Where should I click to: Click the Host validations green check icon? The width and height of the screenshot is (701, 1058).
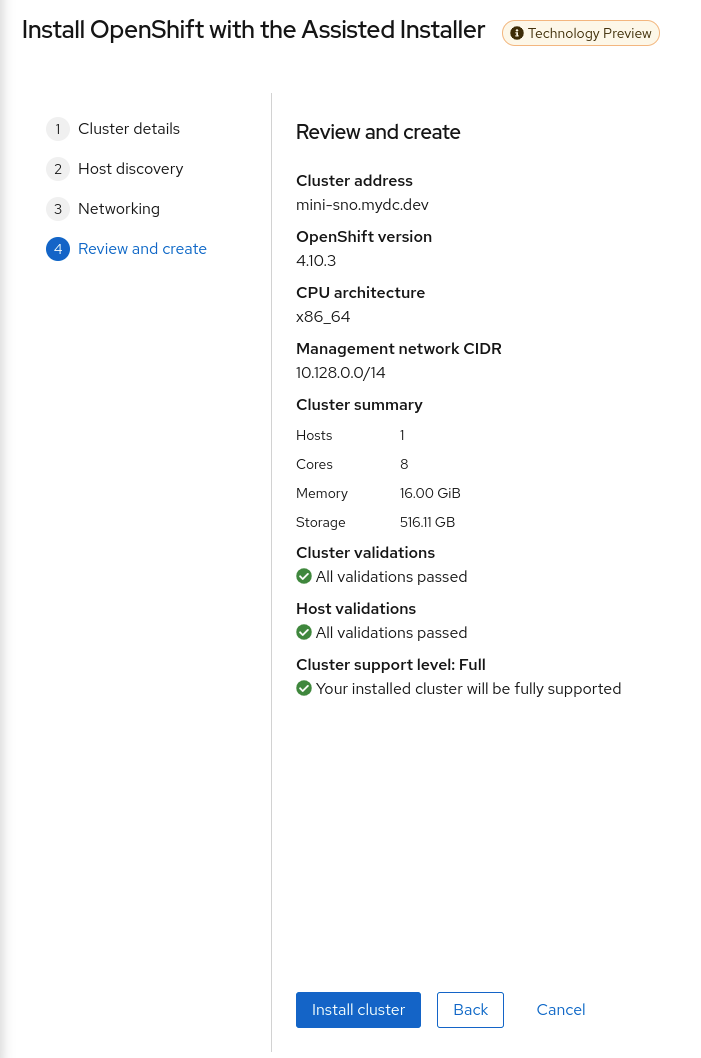pos(304,632)
